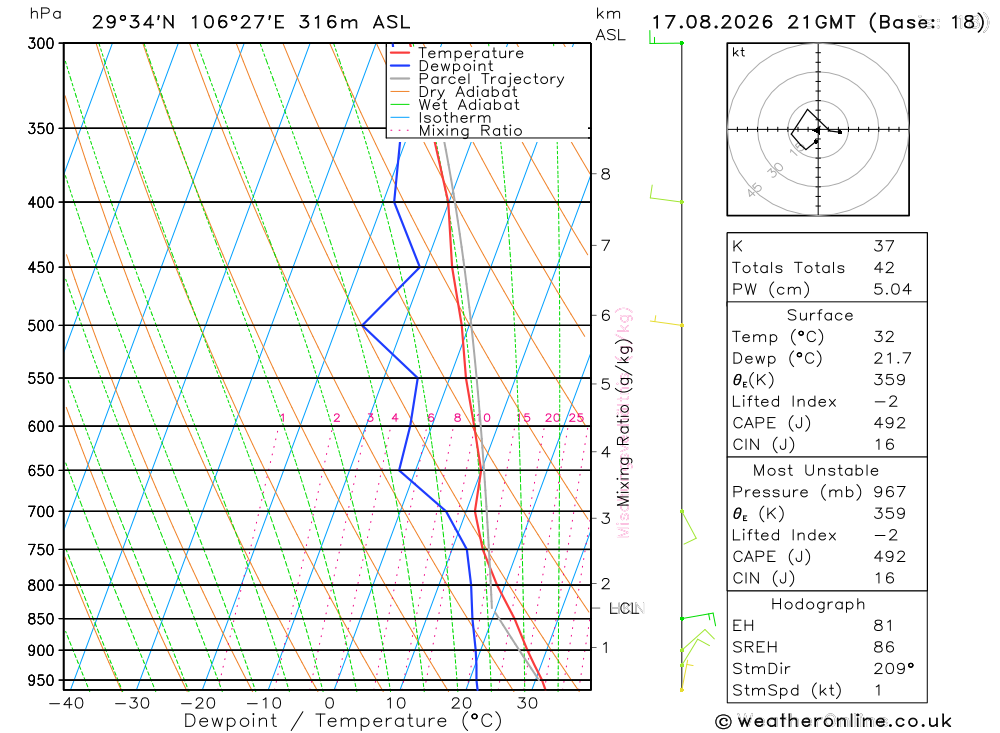Click the 700 hPa pressure label
This screenshot has height=733, width=1000.
click(41, 512)
